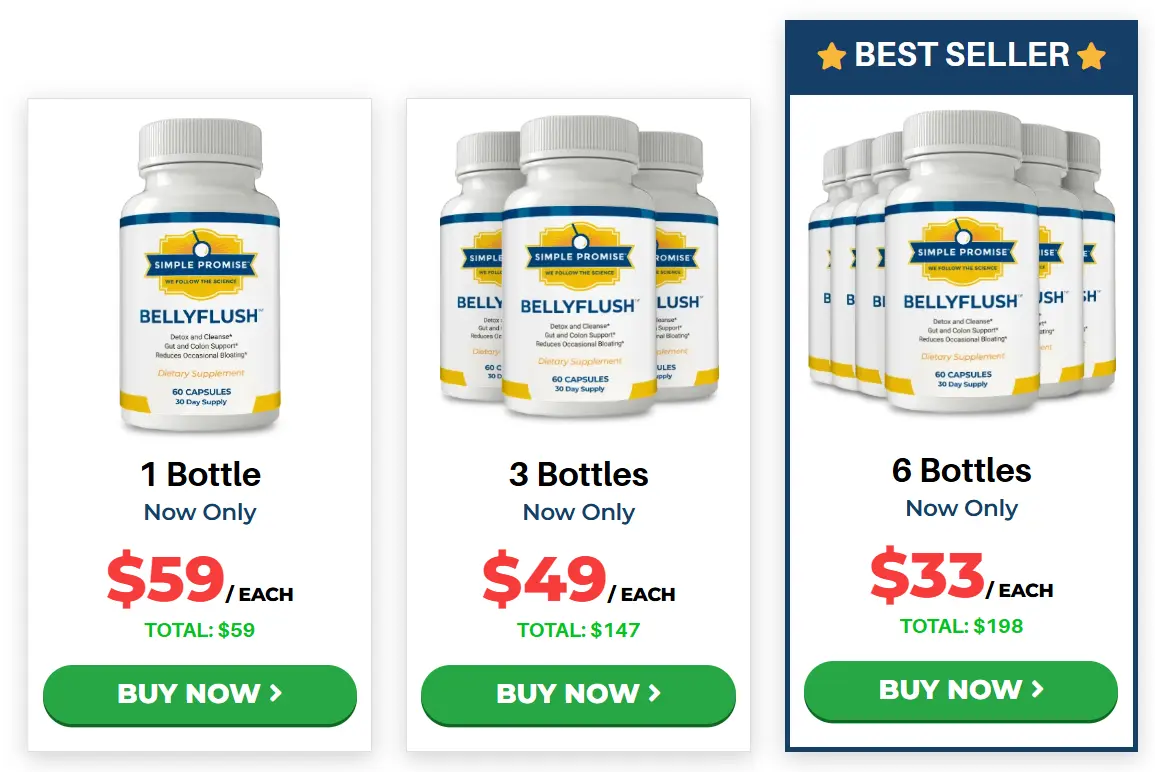1155x772 pixels.
Task: Click the Total: $59 text
Action: (x=200, y=631)
